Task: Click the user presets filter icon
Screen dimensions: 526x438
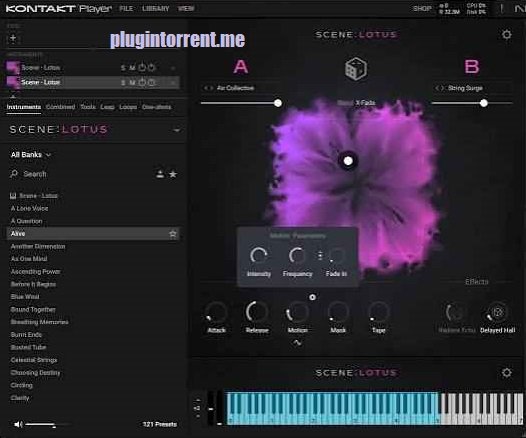Action: 160,174
